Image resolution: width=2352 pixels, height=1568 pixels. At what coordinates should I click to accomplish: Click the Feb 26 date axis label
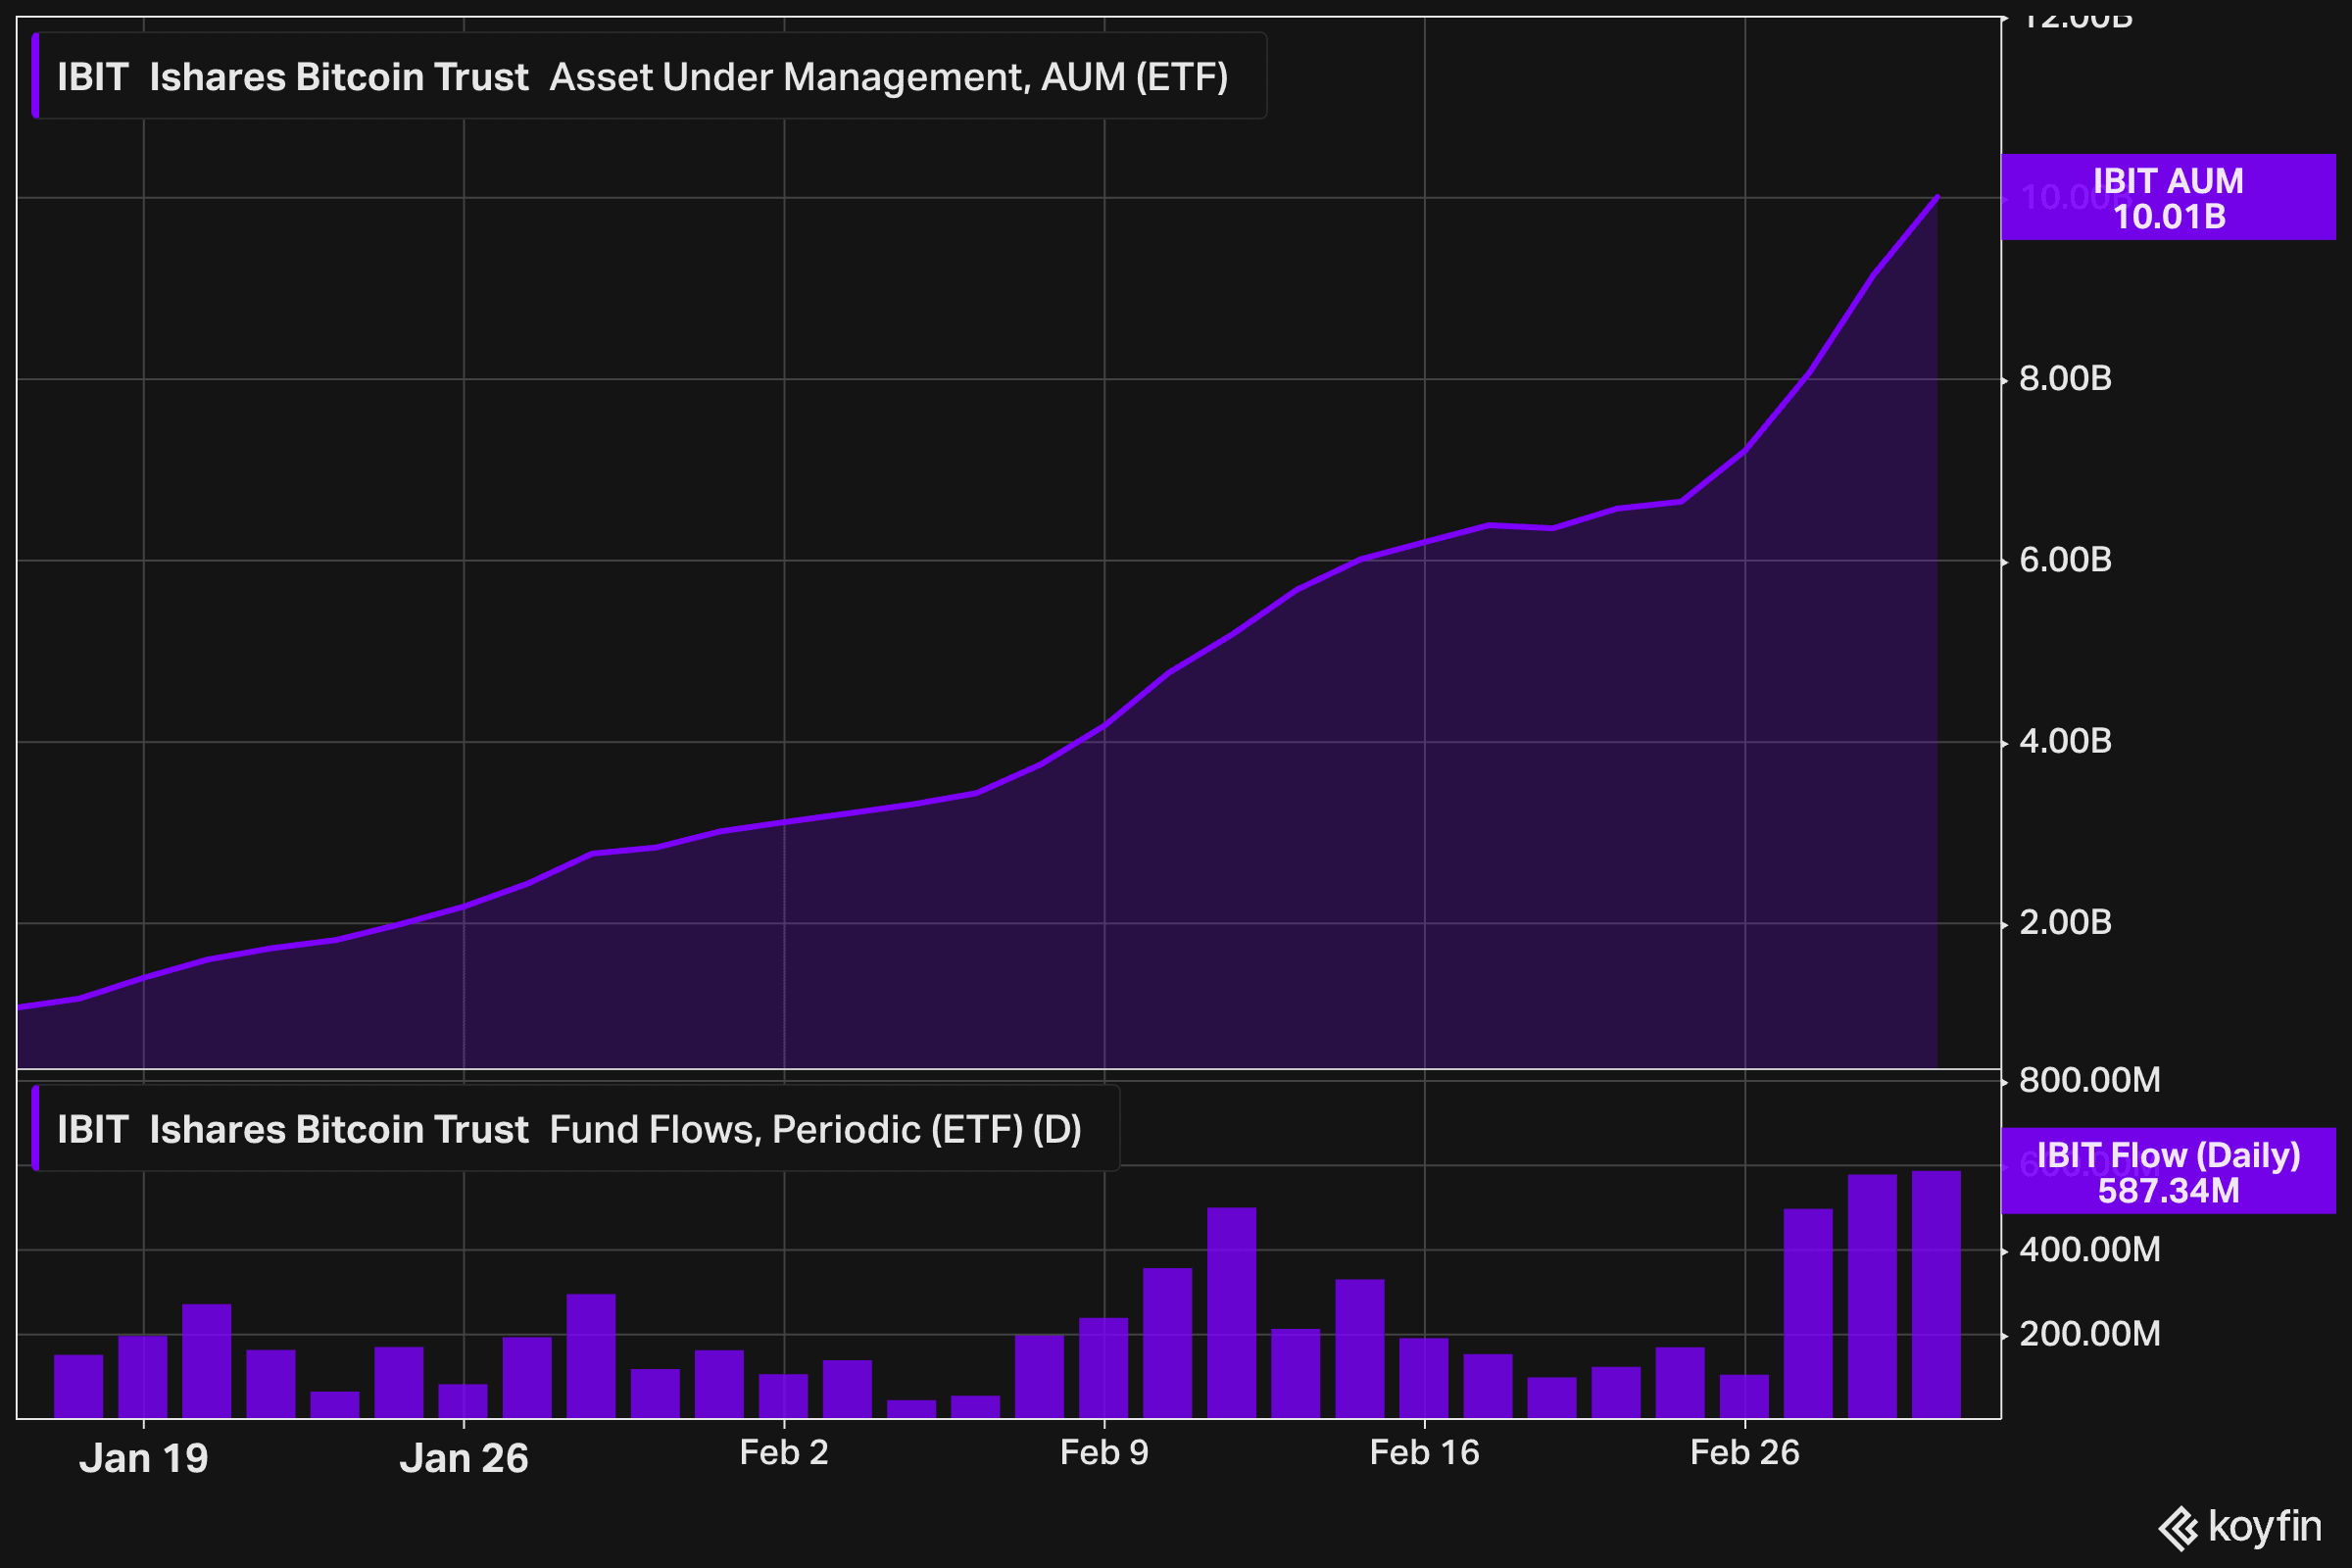(x=1745, y=1452)
